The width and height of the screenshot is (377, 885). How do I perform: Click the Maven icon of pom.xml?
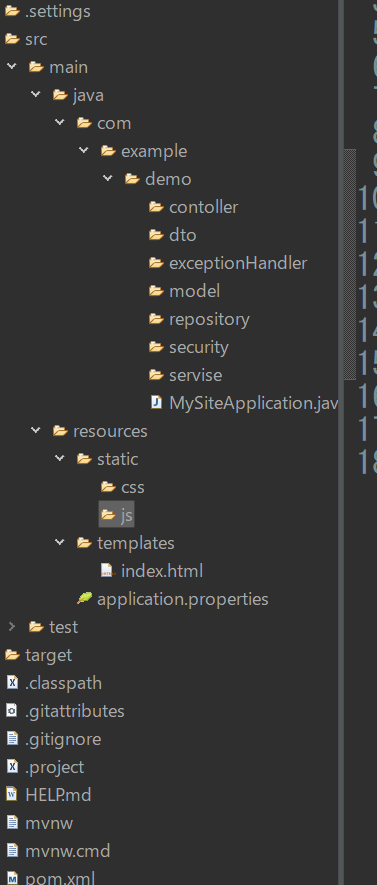(x=12, y=879)
